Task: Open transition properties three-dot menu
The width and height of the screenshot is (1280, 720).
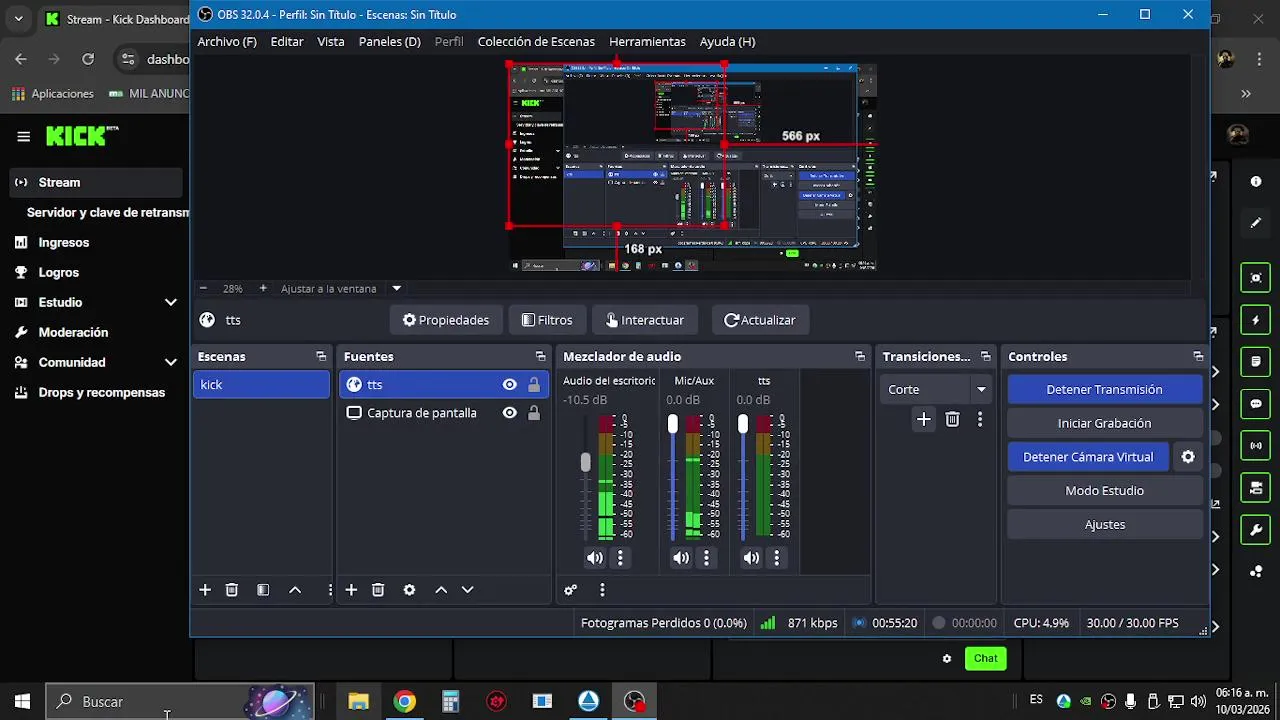Action: click(x=980, y=420)
